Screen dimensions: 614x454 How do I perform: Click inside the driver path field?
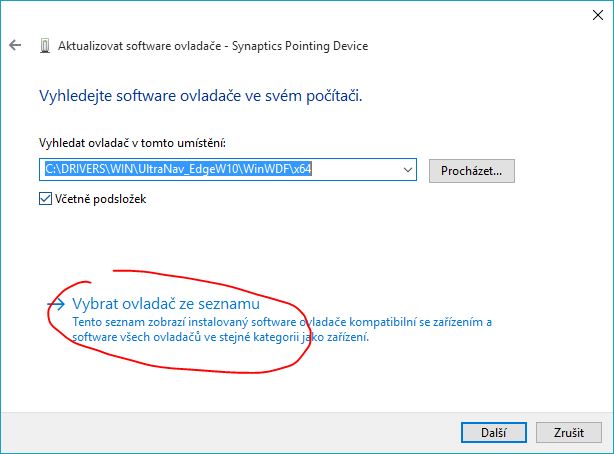click(x=360, y=170)
